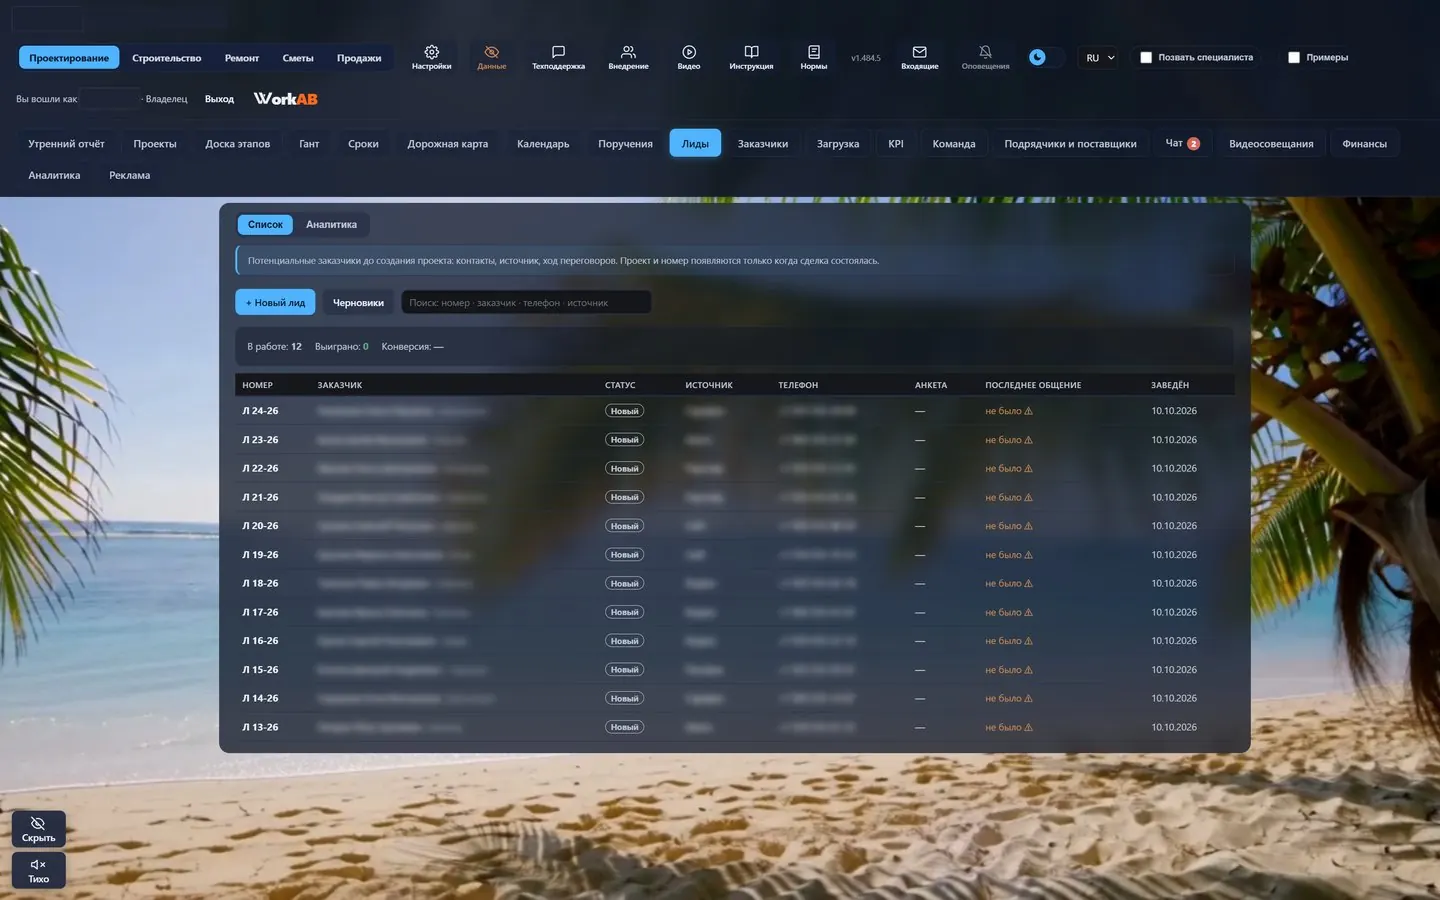Image resolution: width=1440 pixels, height=900 pixels.
Task: Click the Оповещения bell icon
Action: point(985,57)
